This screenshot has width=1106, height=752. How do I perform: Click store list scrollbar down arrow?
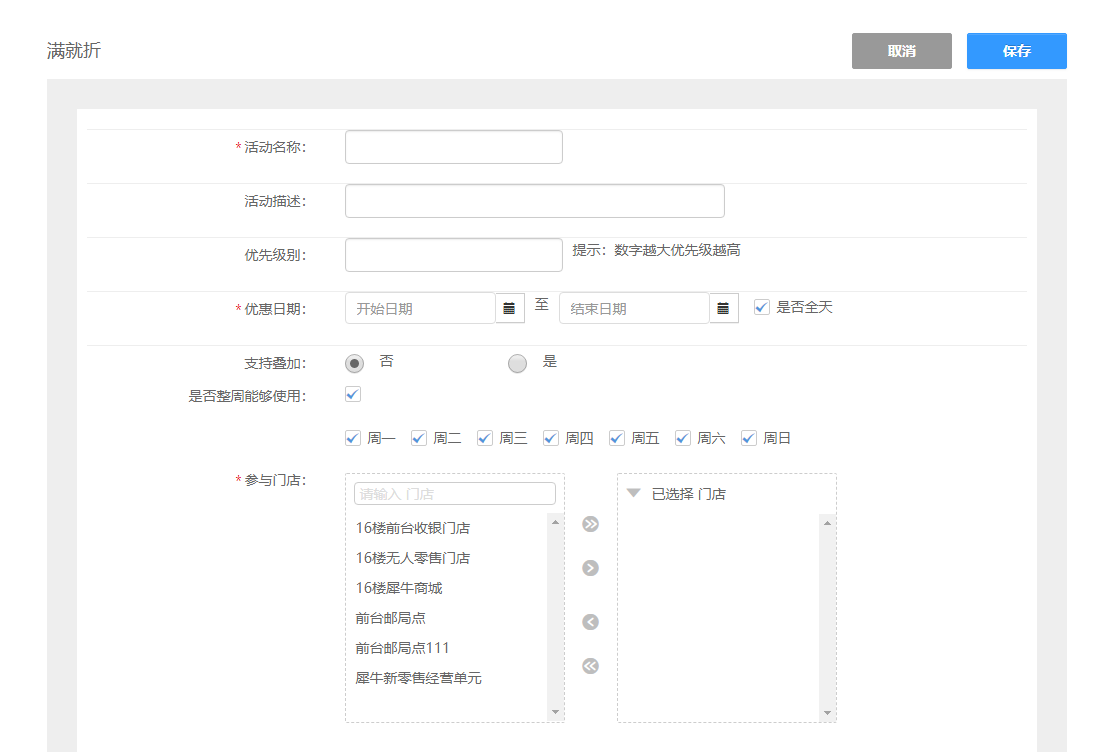pyautogui.click(x=555, y=712)
